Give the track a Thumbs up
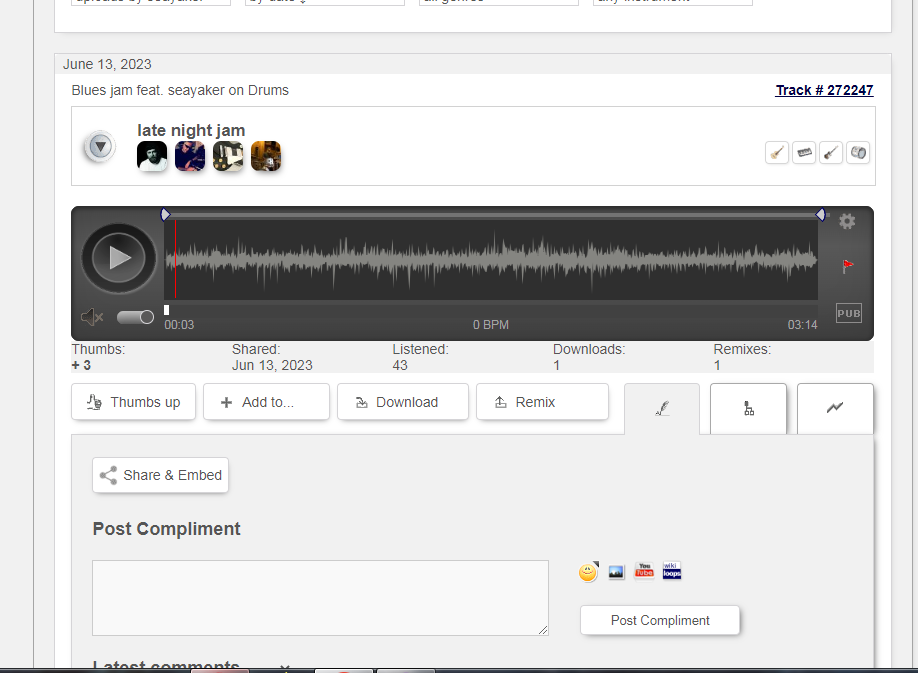Viewport: 918px width, 673px height. click(133, 402)
